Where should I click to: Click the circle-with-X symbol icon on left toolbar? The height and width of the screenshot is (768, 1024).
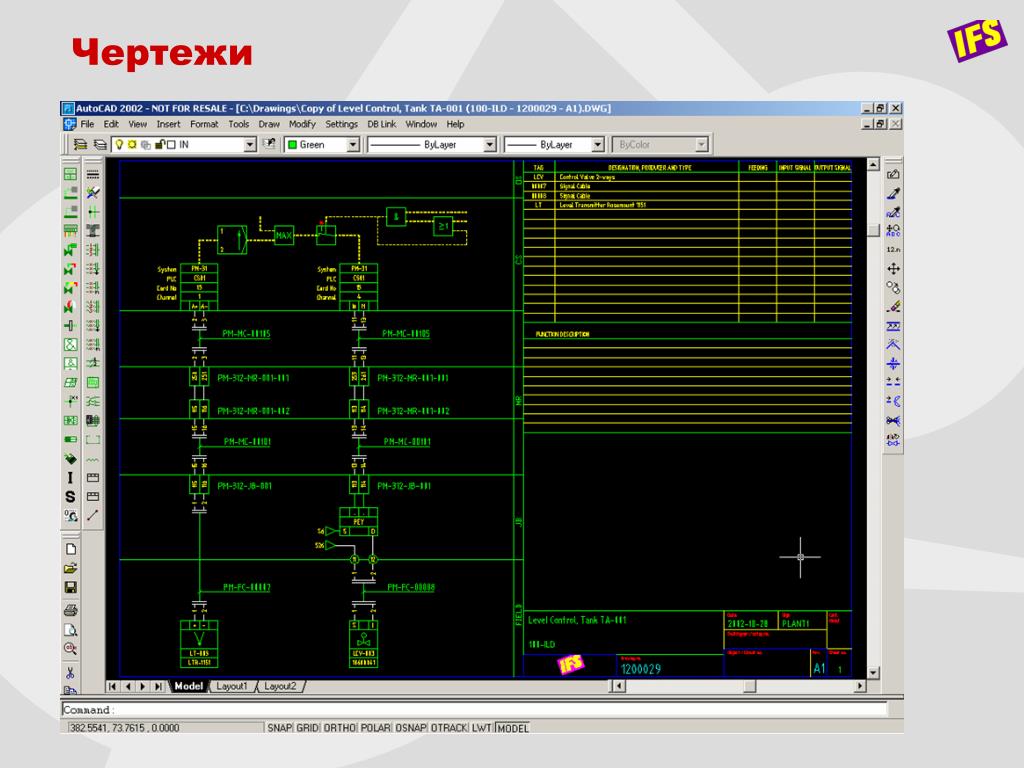pos(71,345)
